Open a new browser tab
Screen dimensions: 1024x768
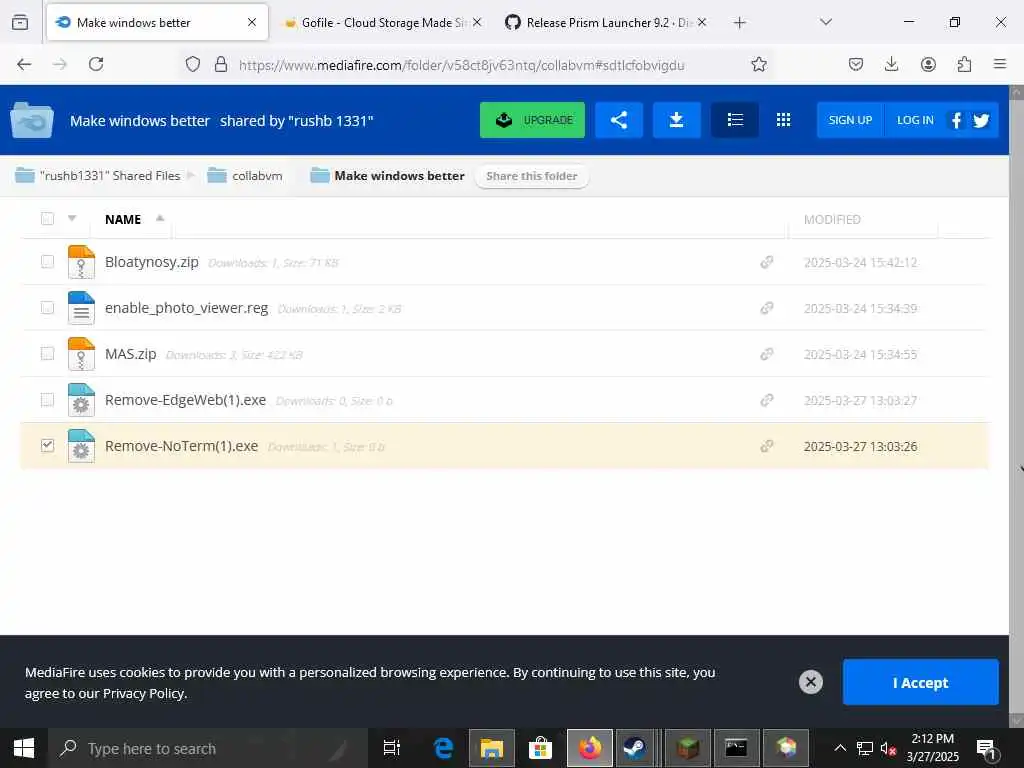point(739,22)
